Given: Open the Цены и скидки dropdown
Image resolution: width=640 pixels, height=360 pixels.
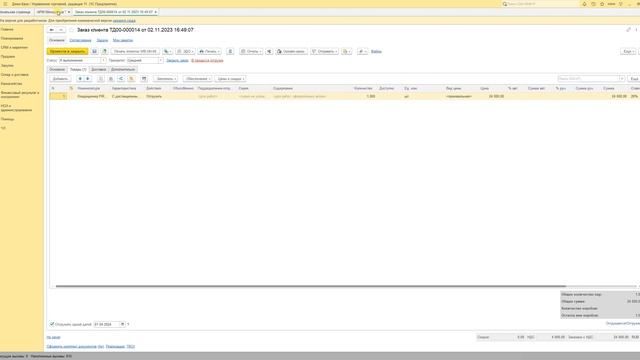Looking at the screenshot, I should click(230, 79).
